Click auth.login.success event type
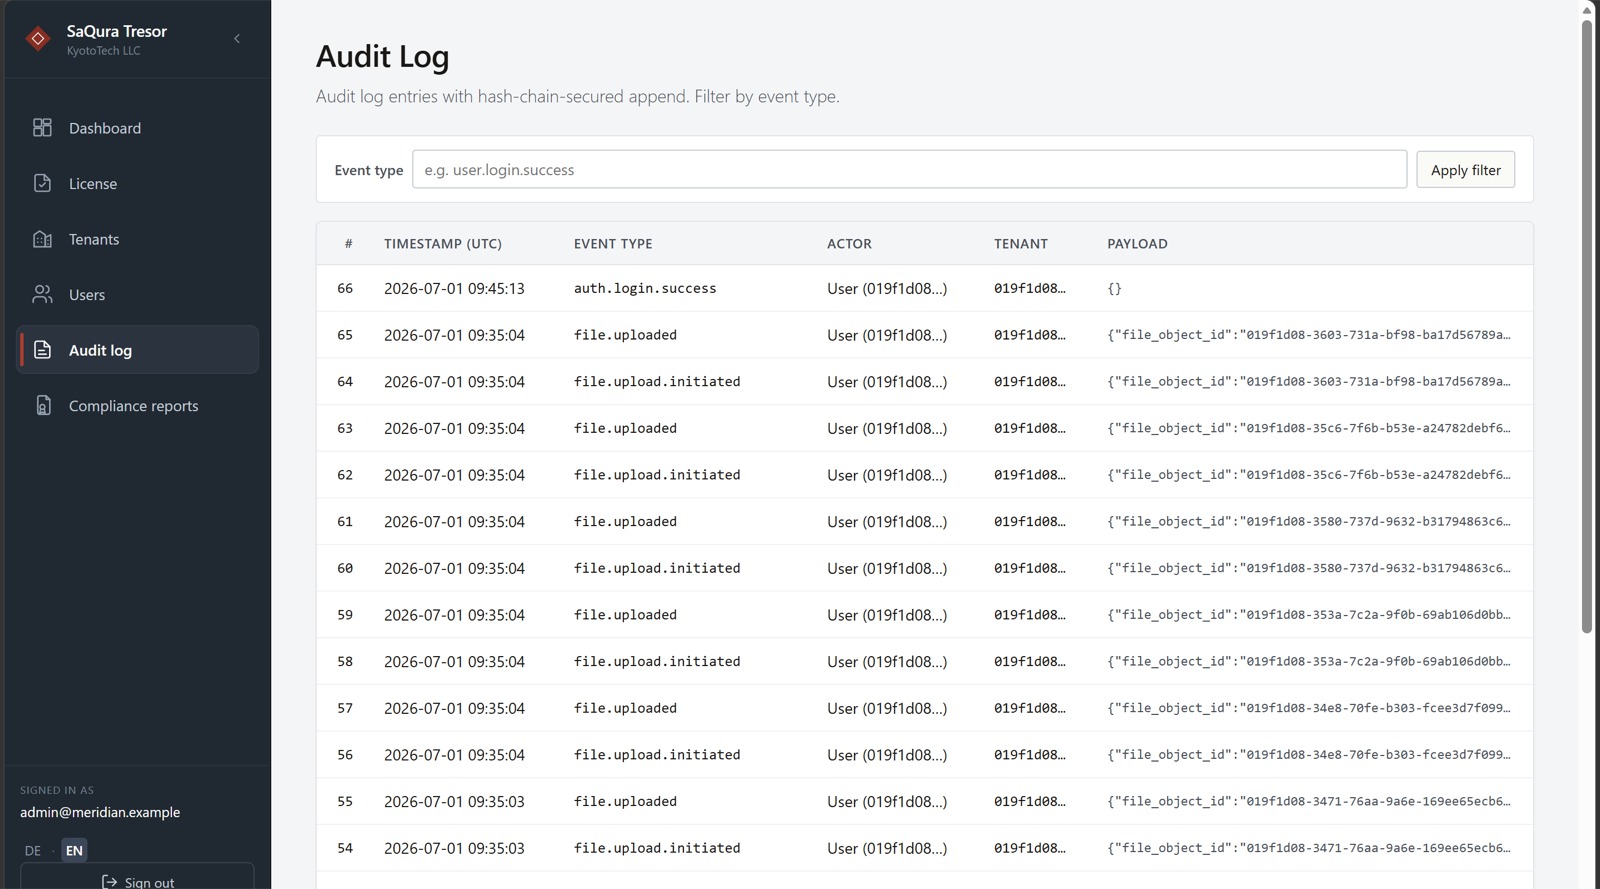Screen dimensions: 1600x889 pyautogui.click(x=645, y=288)
